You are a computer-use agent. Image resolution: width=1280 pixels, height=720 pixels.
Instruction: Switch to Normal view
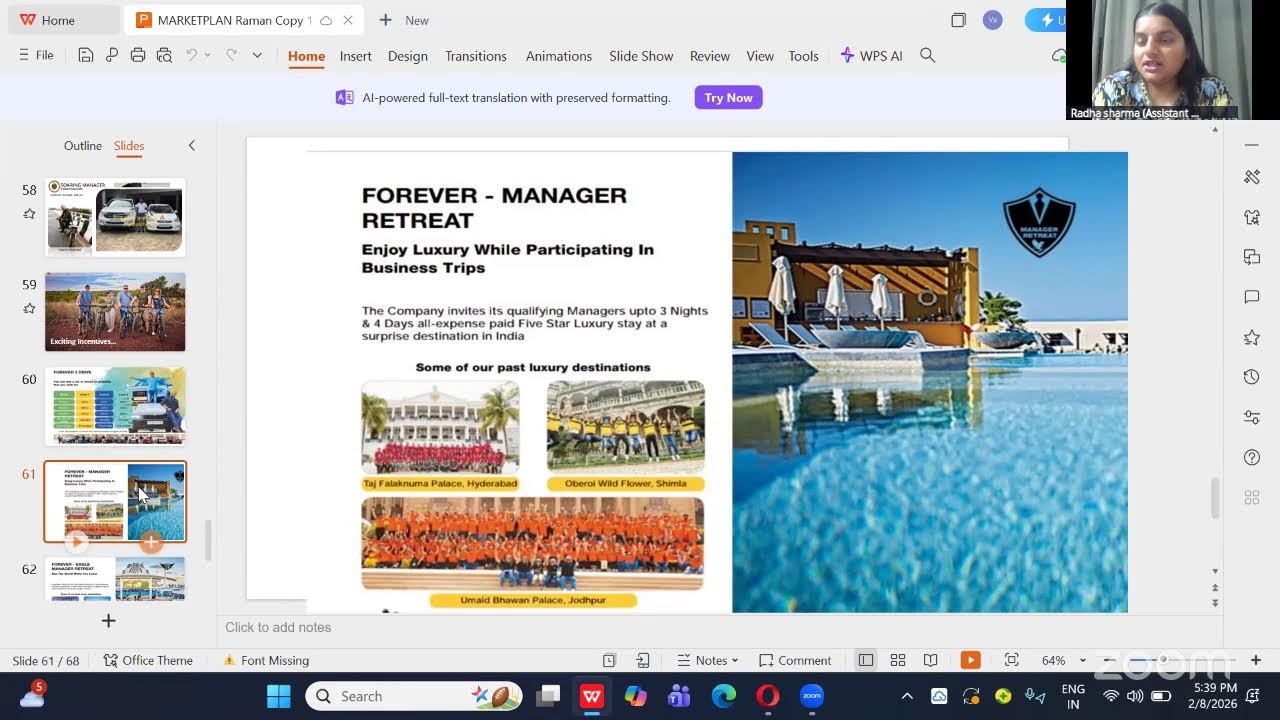point(866,660)
